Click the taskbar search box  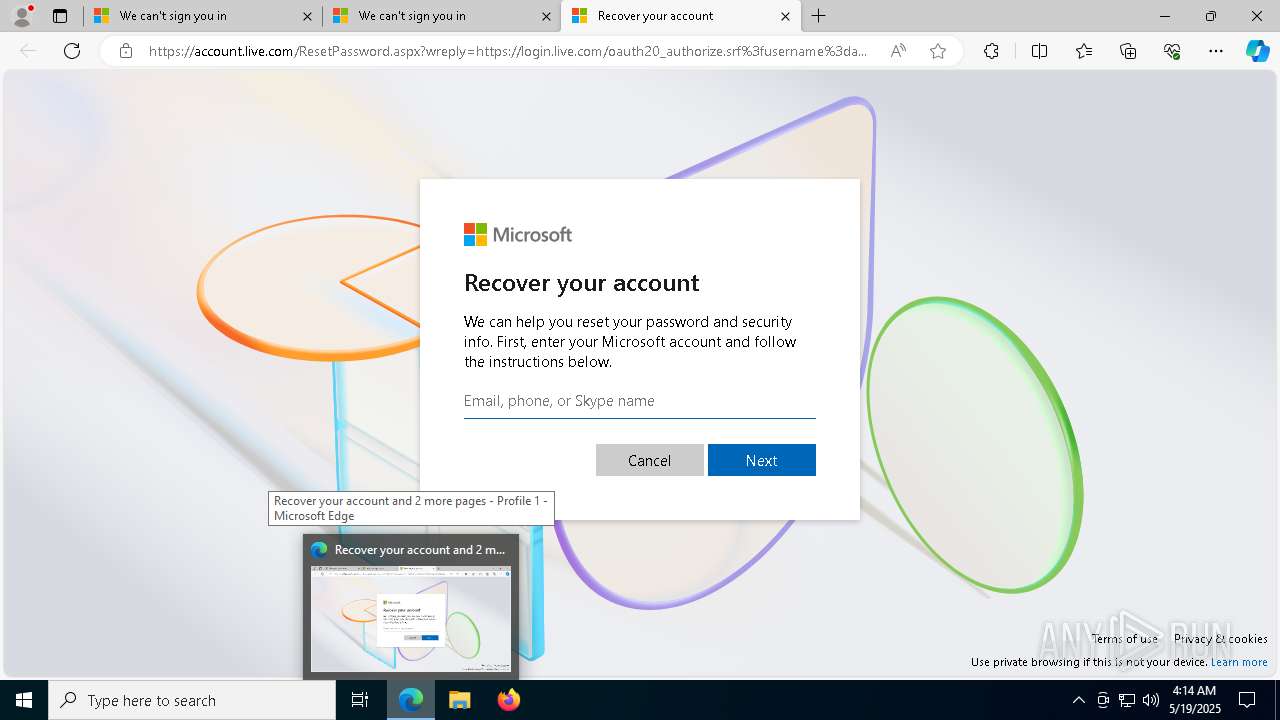click(192, 700)
